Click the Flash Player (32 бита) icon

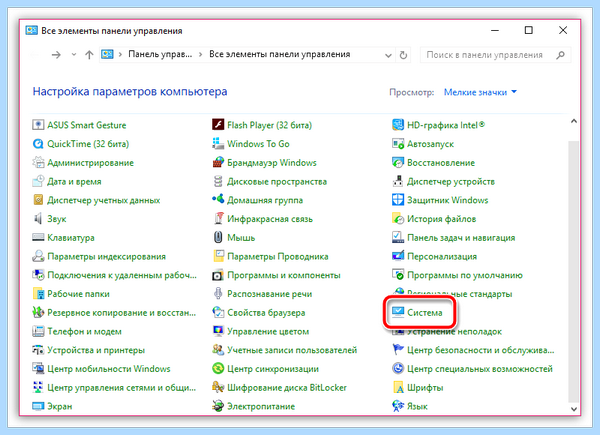coord(218,125)
